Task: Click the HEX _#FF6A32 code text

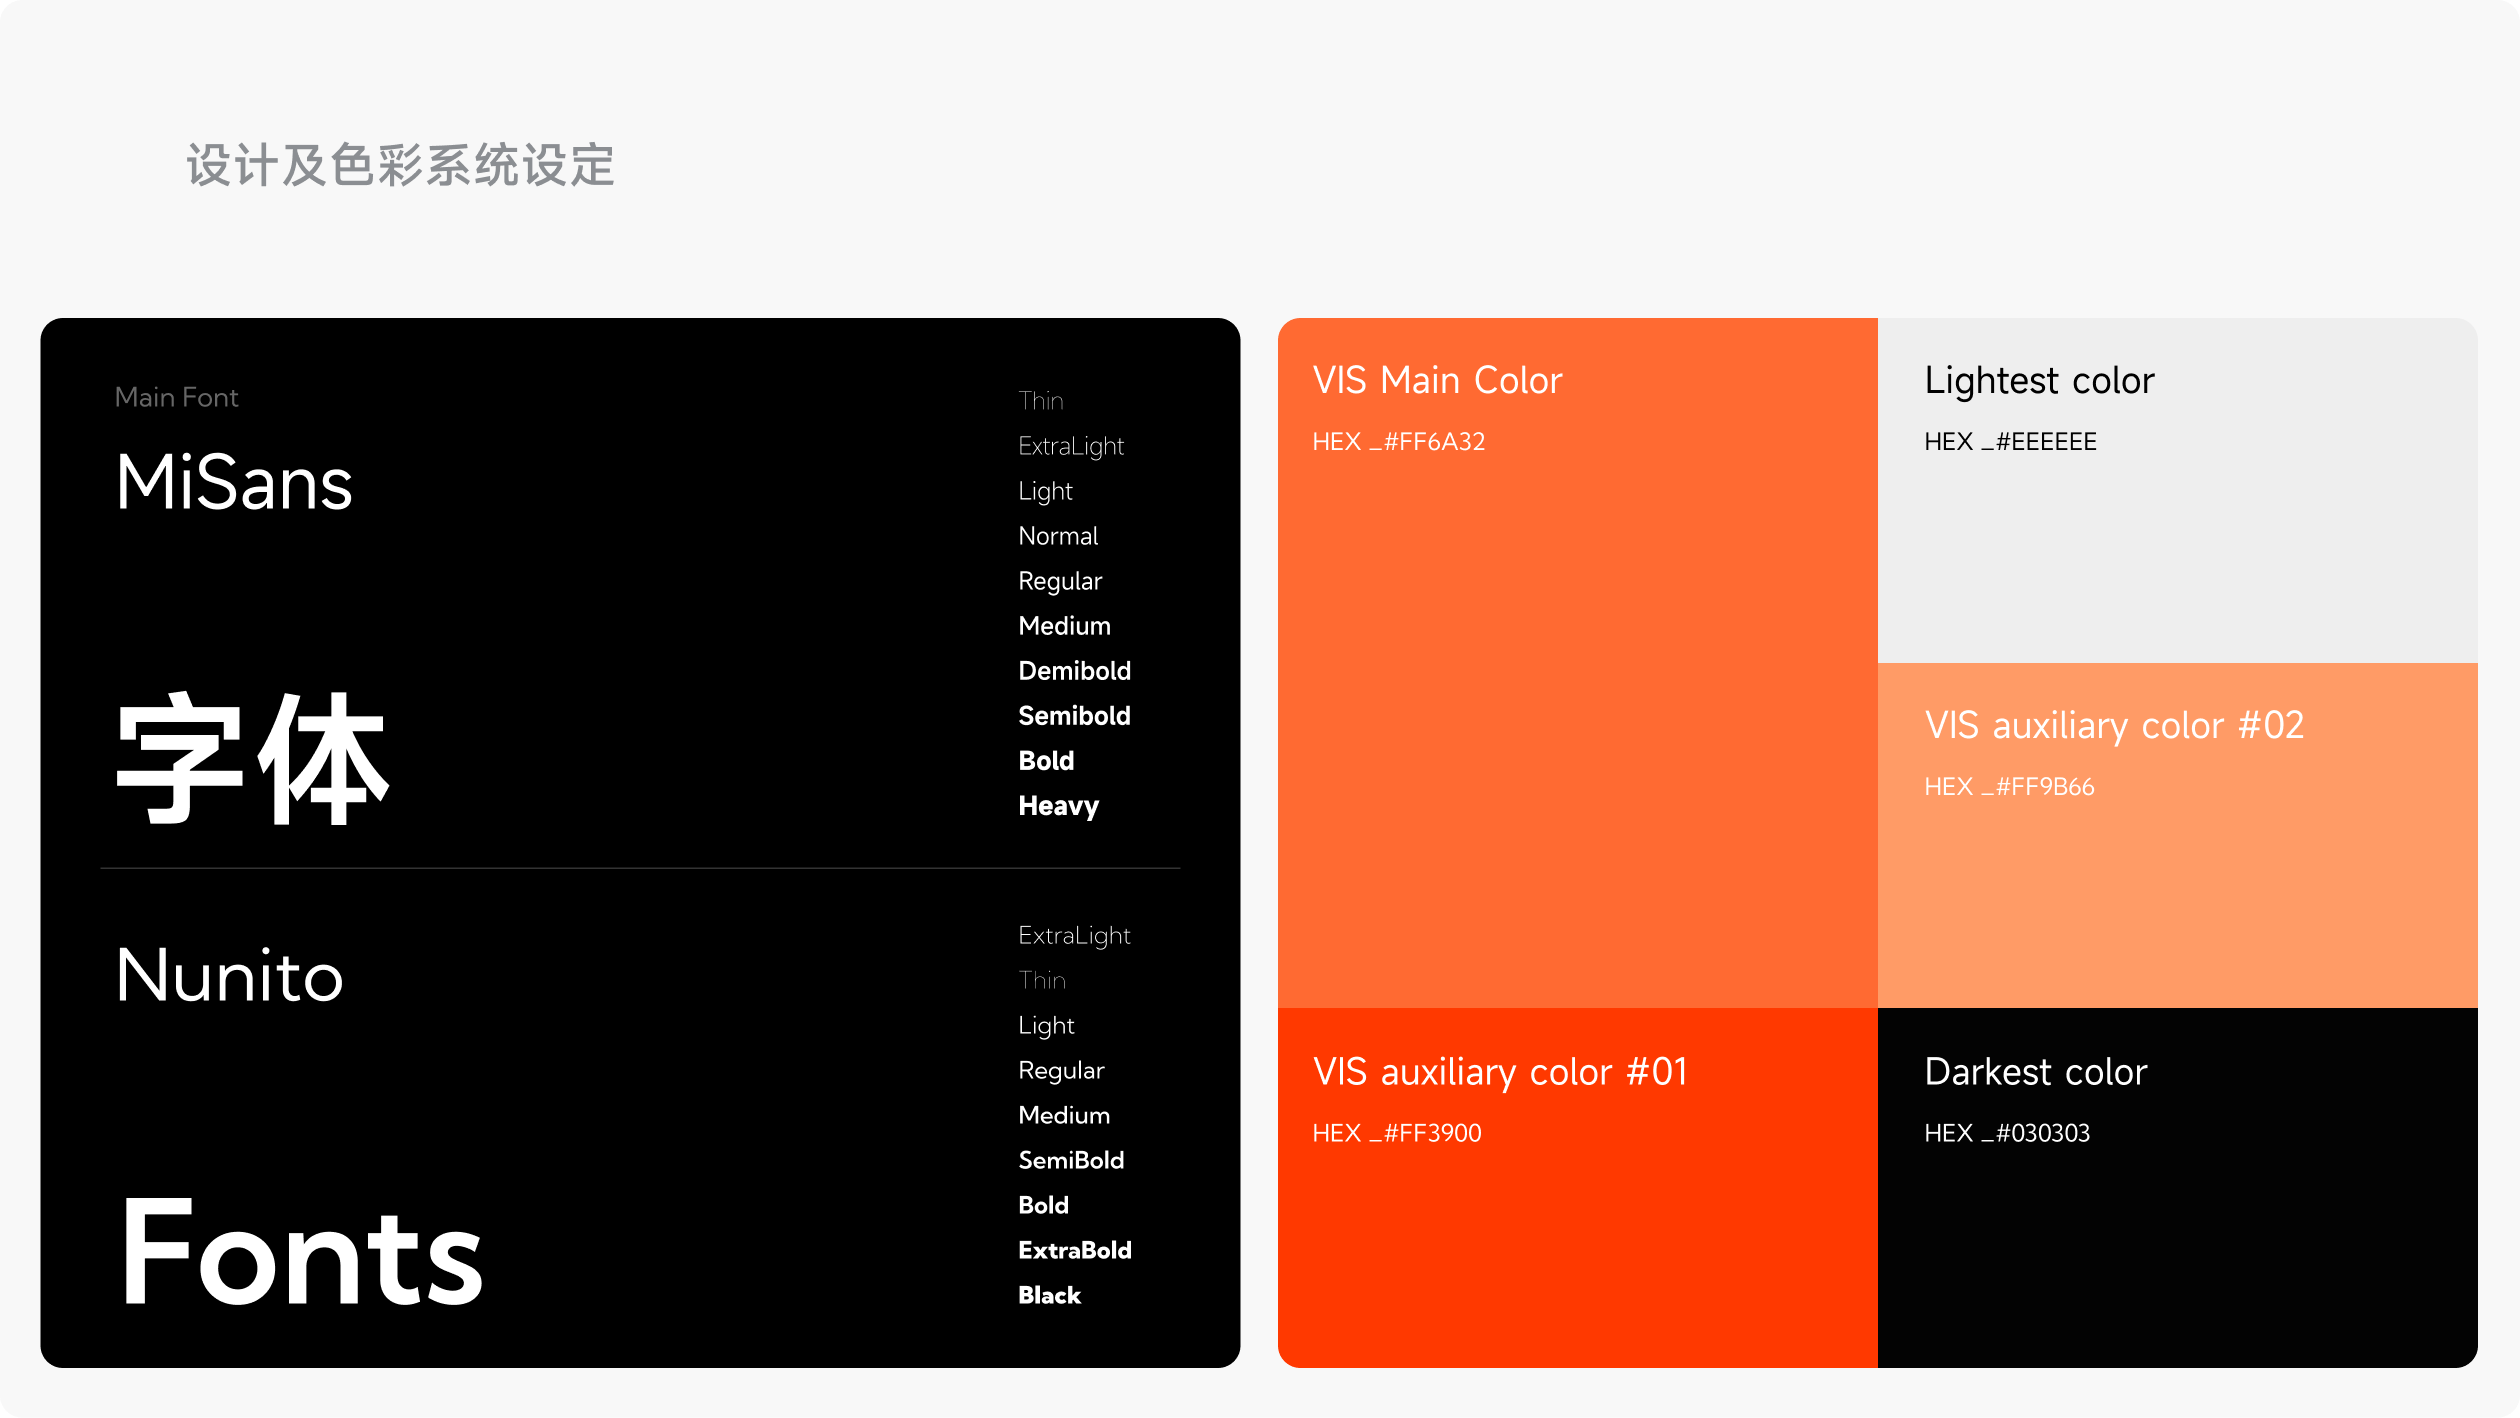Action: [x=1398, y=441]
